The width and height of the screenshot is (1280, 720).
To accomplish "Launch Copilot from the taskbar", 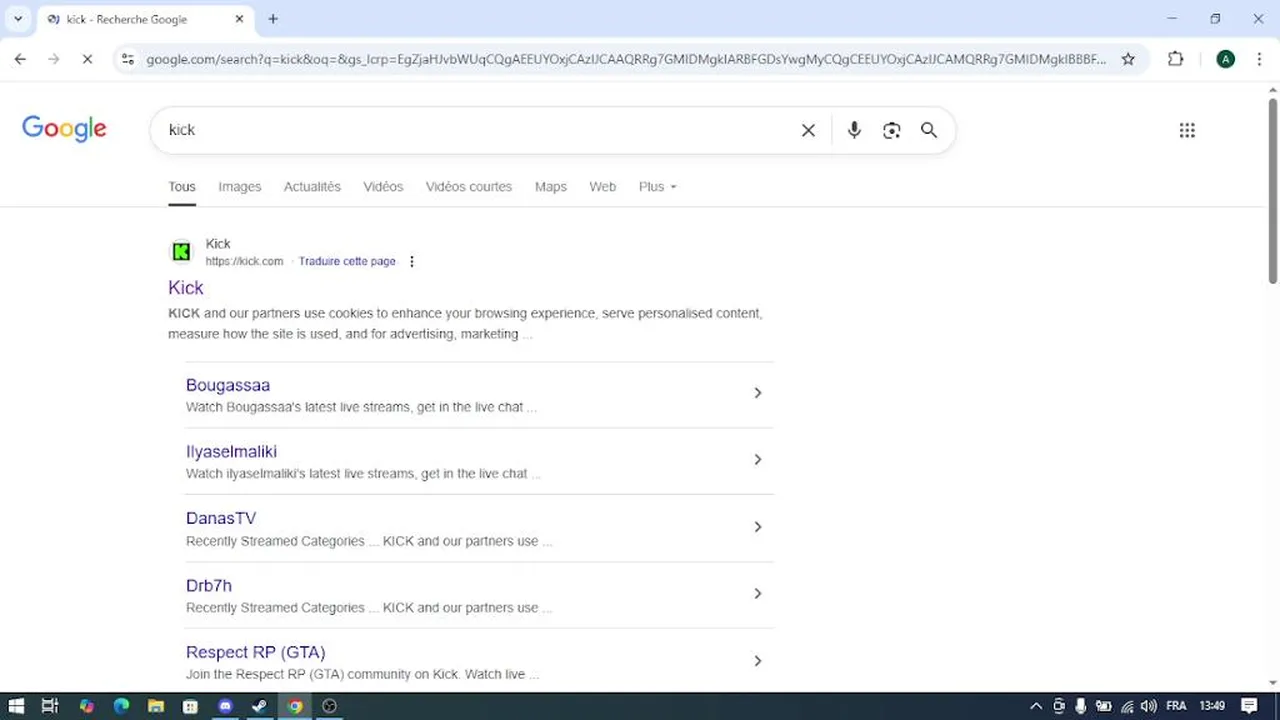I will click(86, 706).
